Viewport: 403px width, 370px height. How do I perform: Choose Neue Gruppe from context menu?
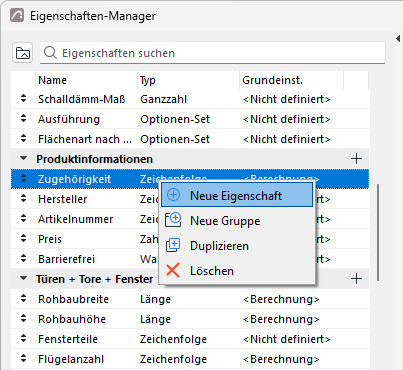coord(237,221)
